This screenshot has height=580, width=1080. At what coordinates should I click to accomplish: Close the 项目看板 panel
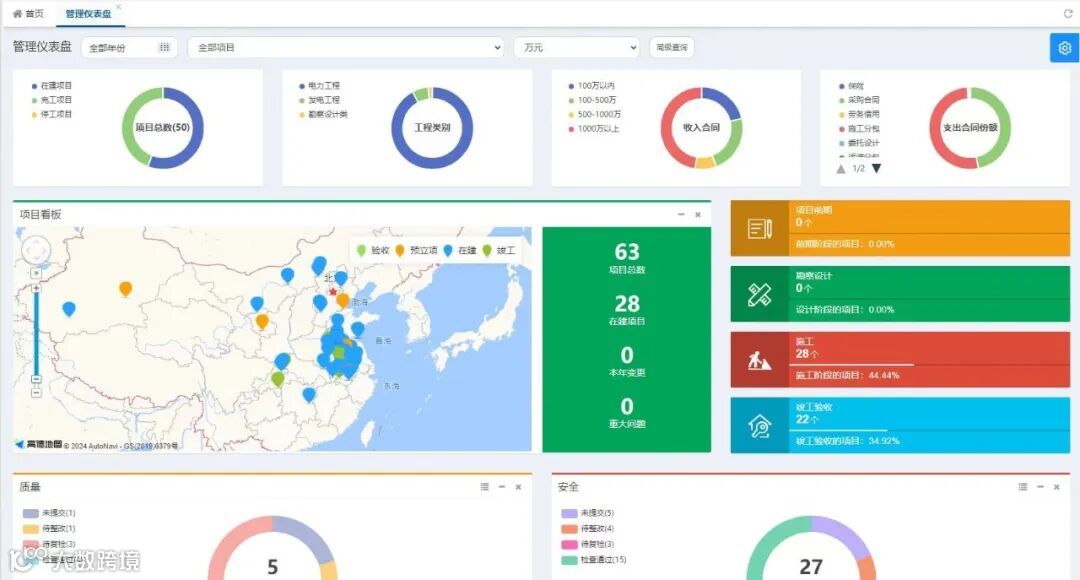[x=698, y=214]
